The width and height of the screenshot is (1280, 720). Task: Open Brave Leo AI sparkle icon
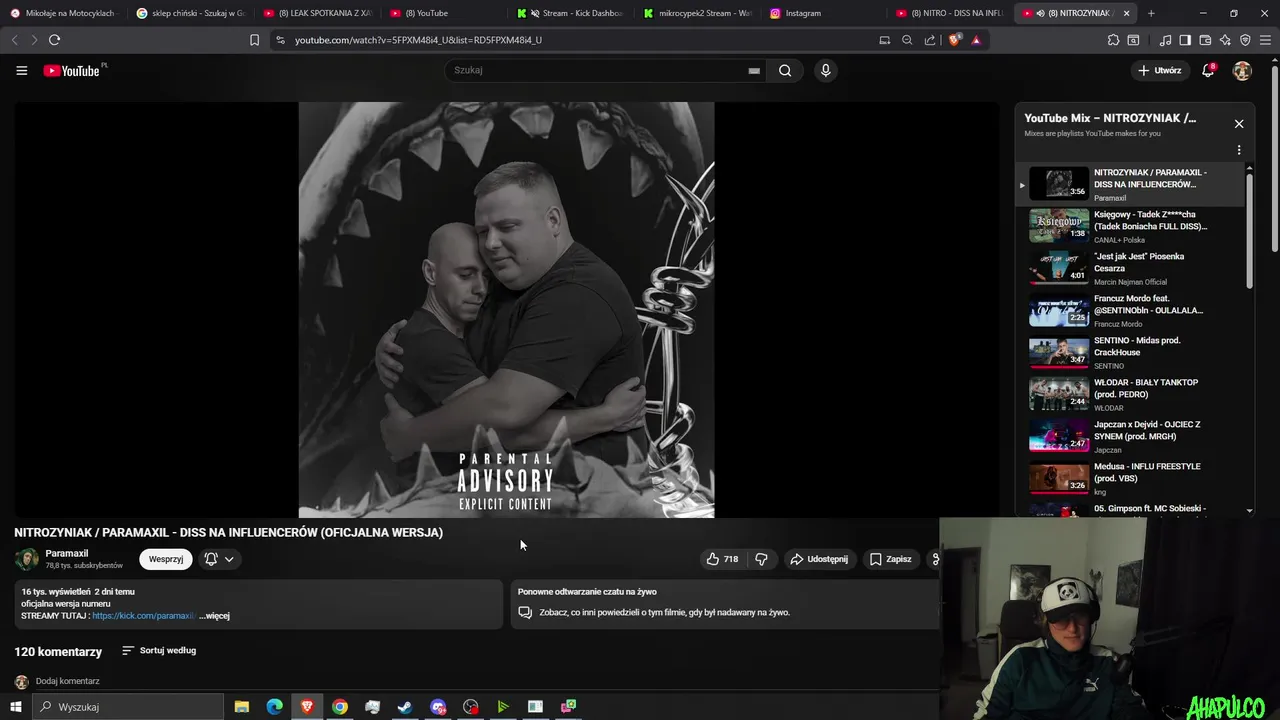coord(1225,40)
